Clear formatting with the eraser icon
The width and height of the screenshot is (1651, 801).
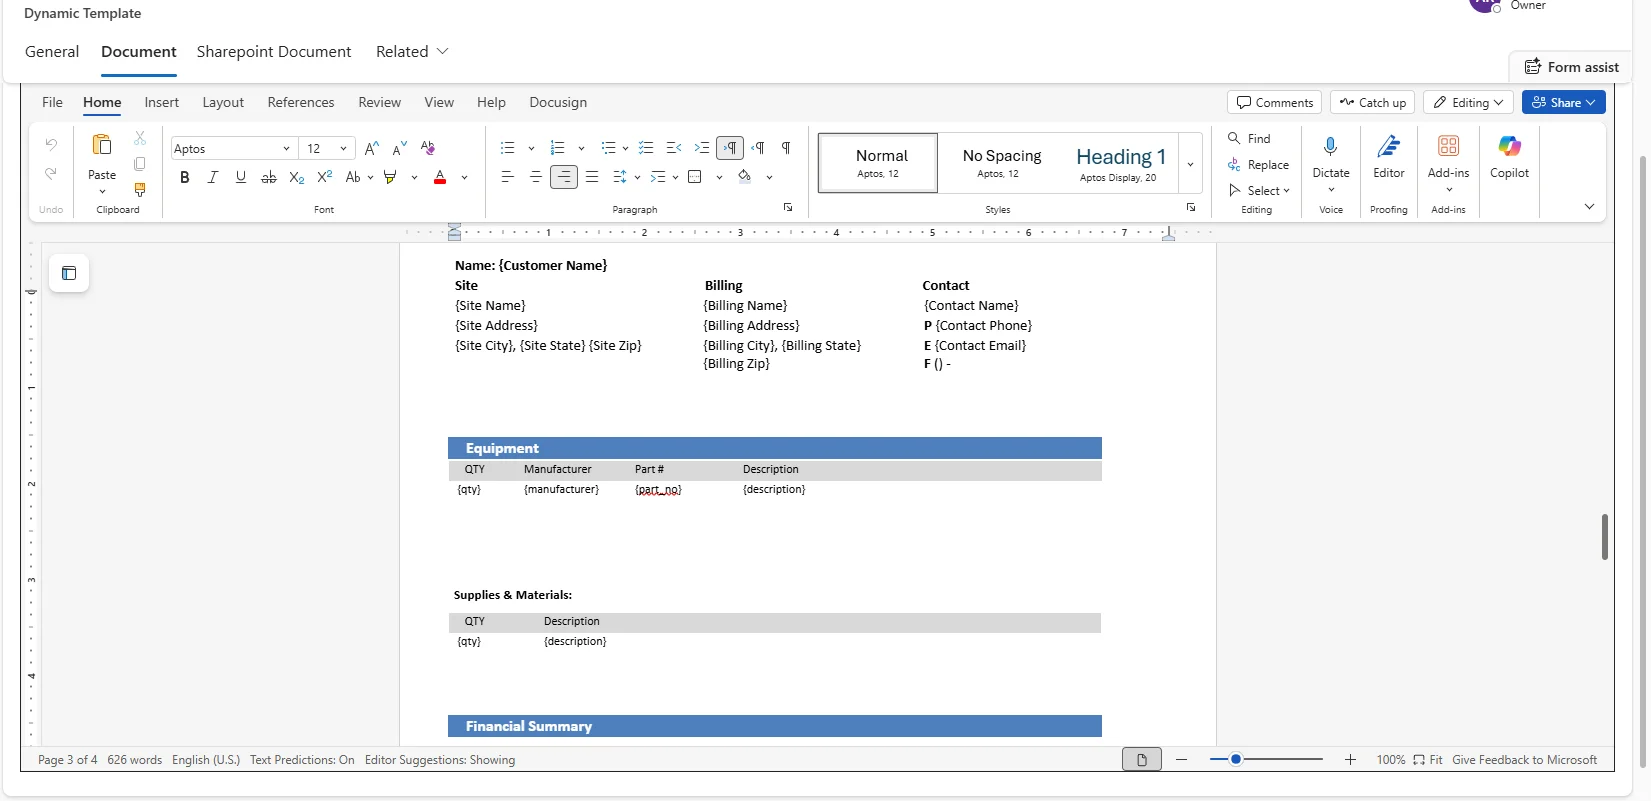coord(428,148)
